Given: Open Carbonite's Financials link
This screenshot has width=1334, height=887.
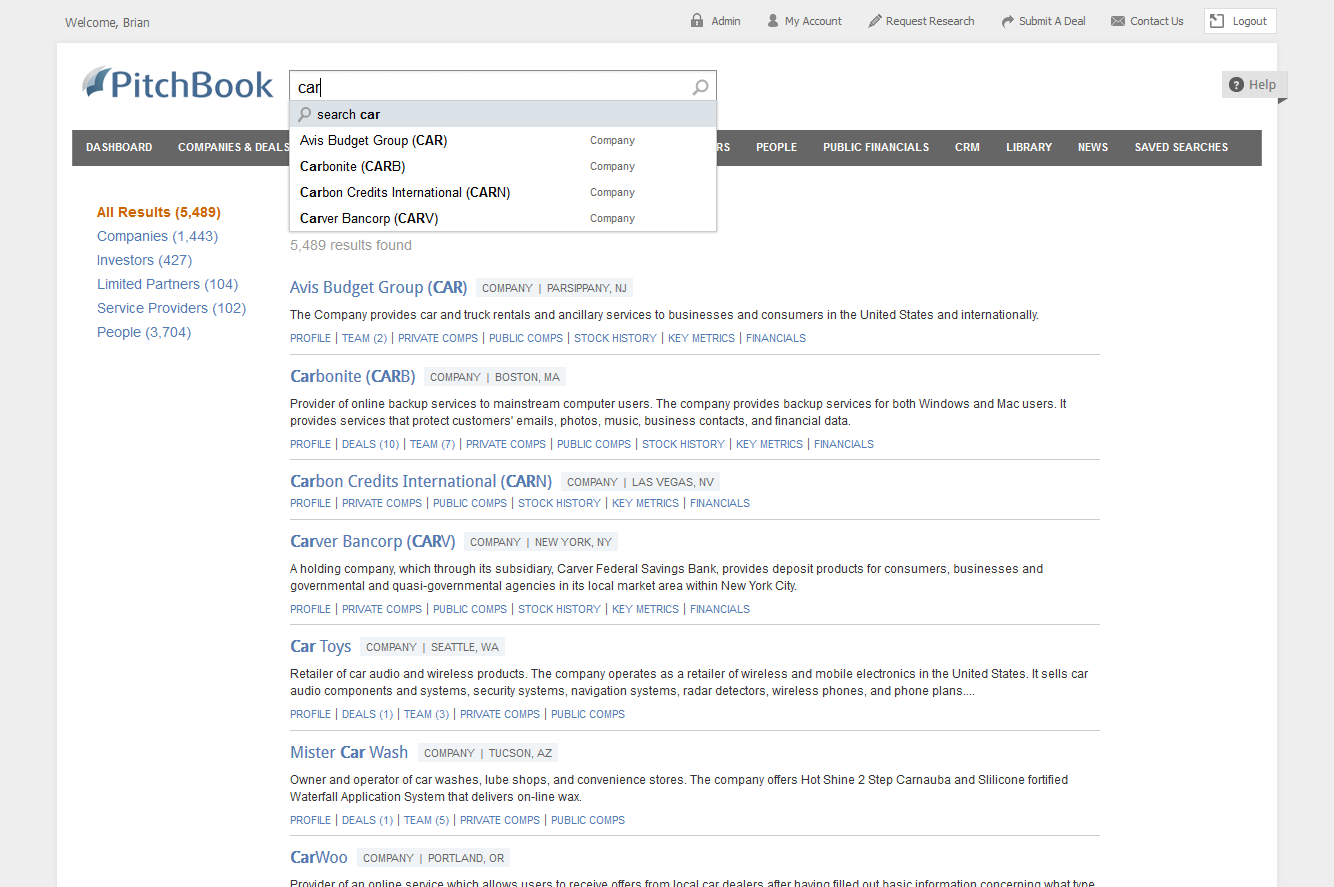Looking at the screenshot, I should (844, 444).
